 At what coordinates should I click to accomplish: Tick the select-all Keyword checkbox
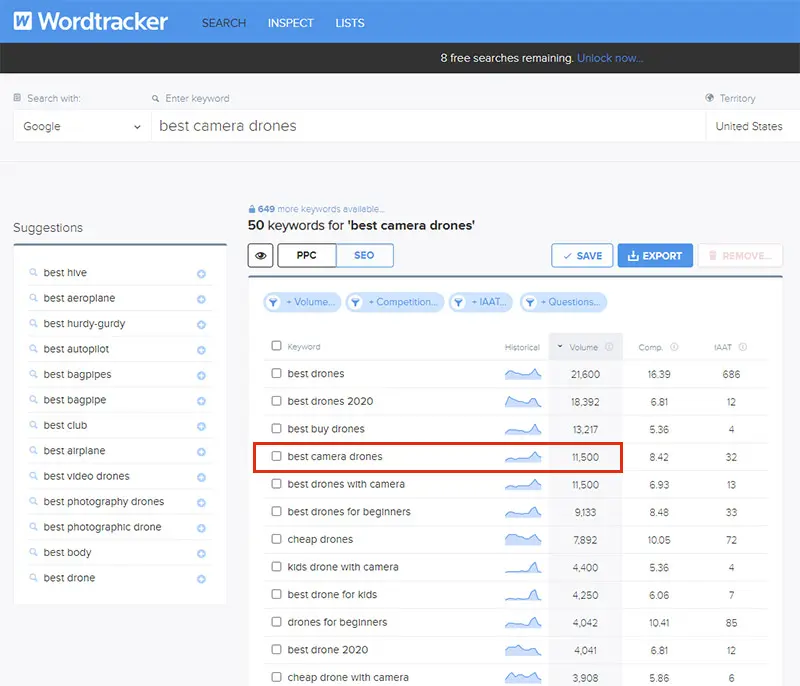click(277, 346)
